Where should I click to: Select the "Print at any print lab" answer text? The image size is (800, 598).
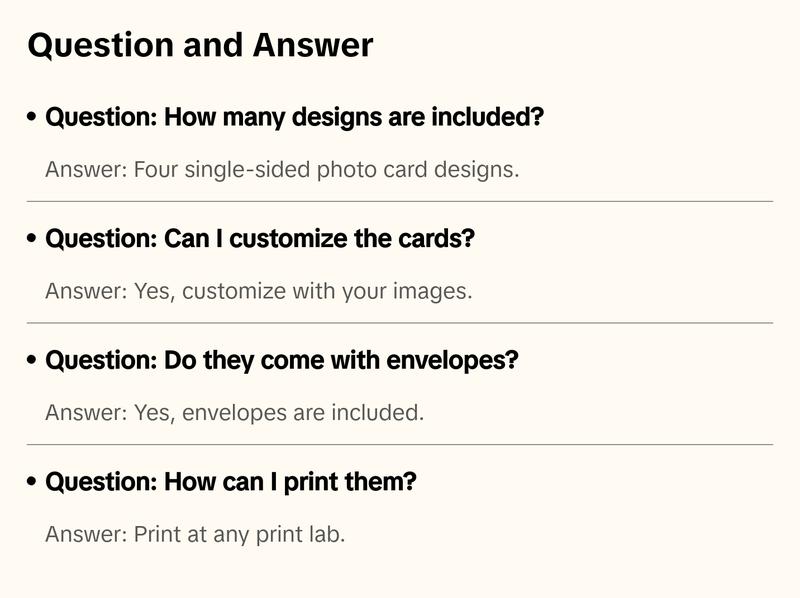[240, 534]
